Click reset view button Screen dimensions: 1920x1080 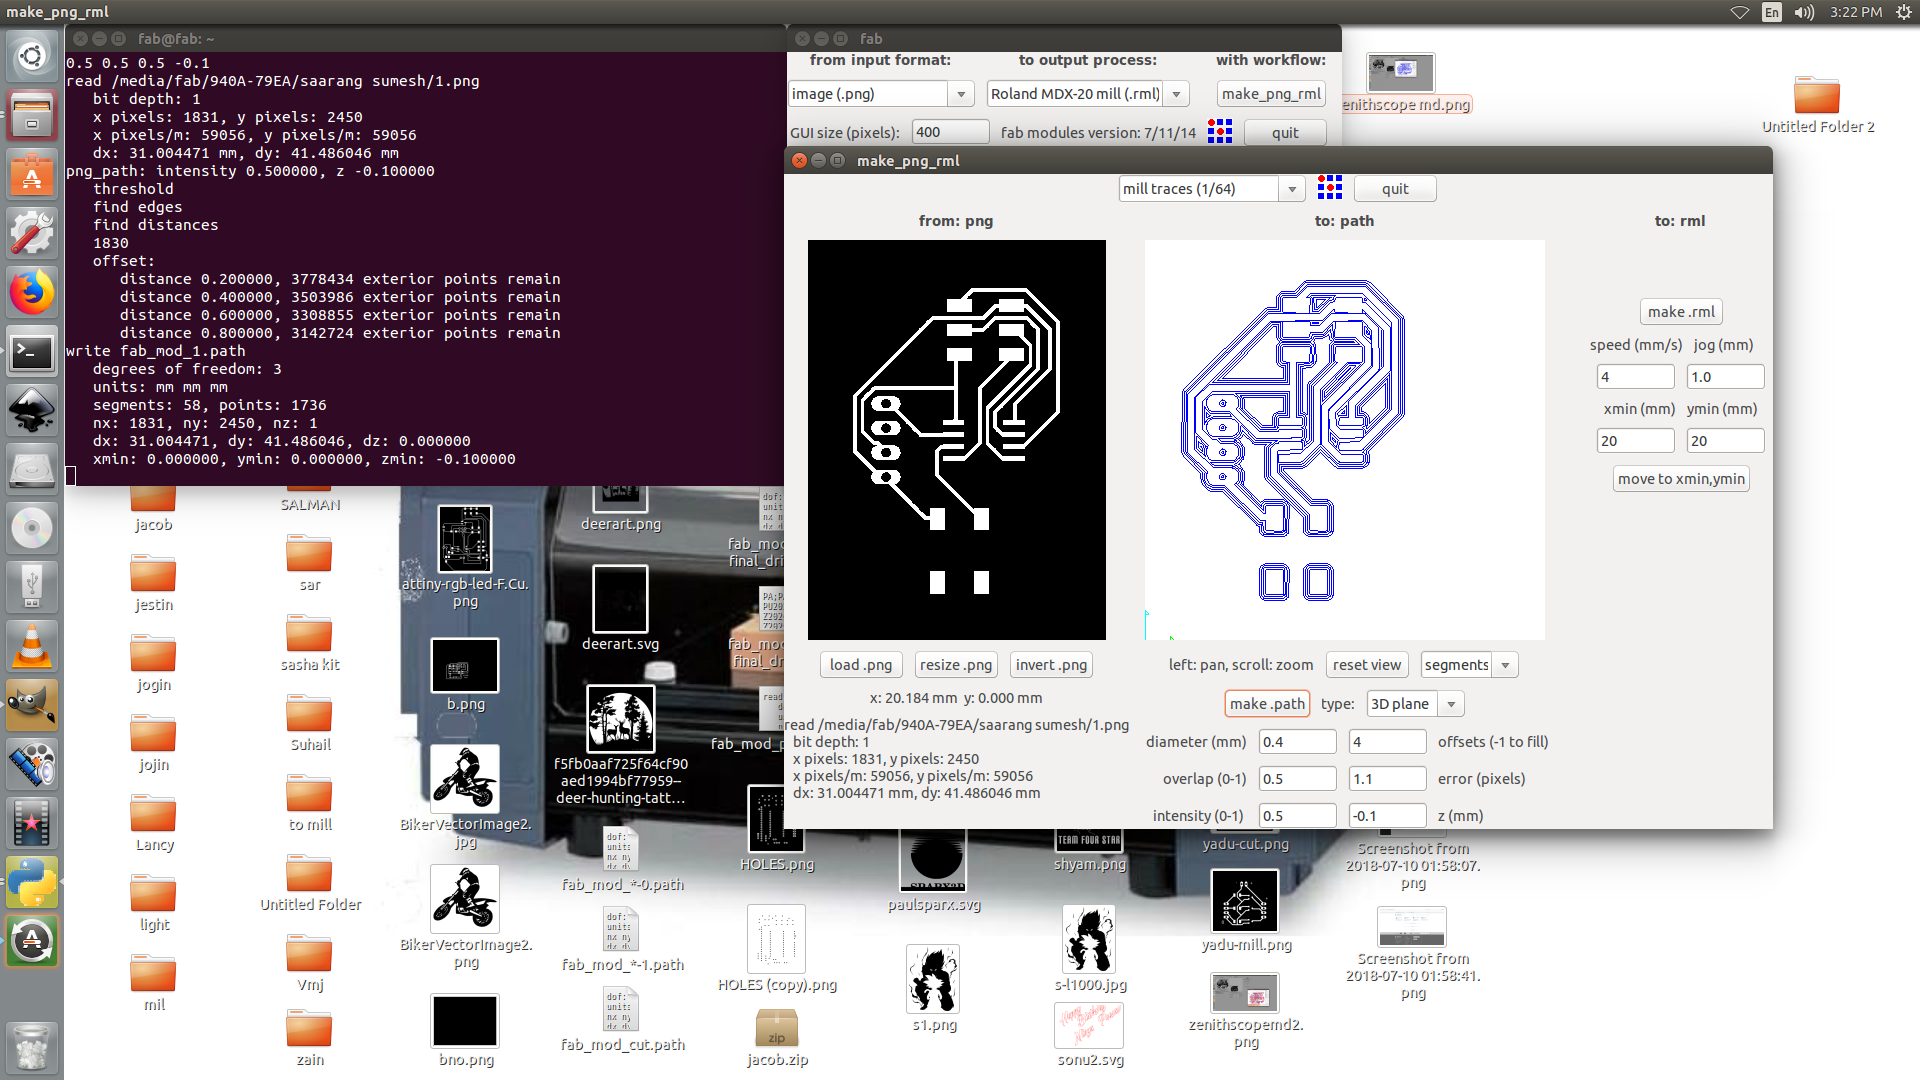[1366, 665]
